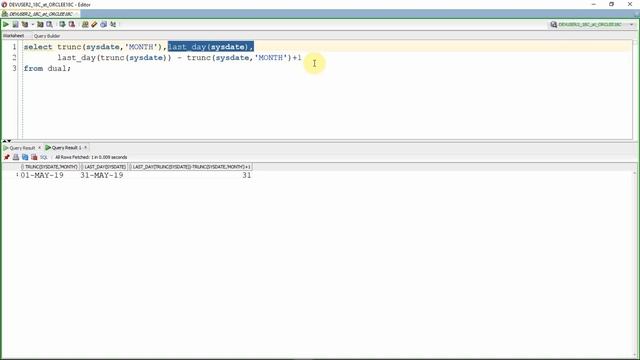Image resolution: width=640 pixels, height=360 pixels.
Task: Click the LAST_DAY(SYSDATE) column header
Action: point(105,167)
